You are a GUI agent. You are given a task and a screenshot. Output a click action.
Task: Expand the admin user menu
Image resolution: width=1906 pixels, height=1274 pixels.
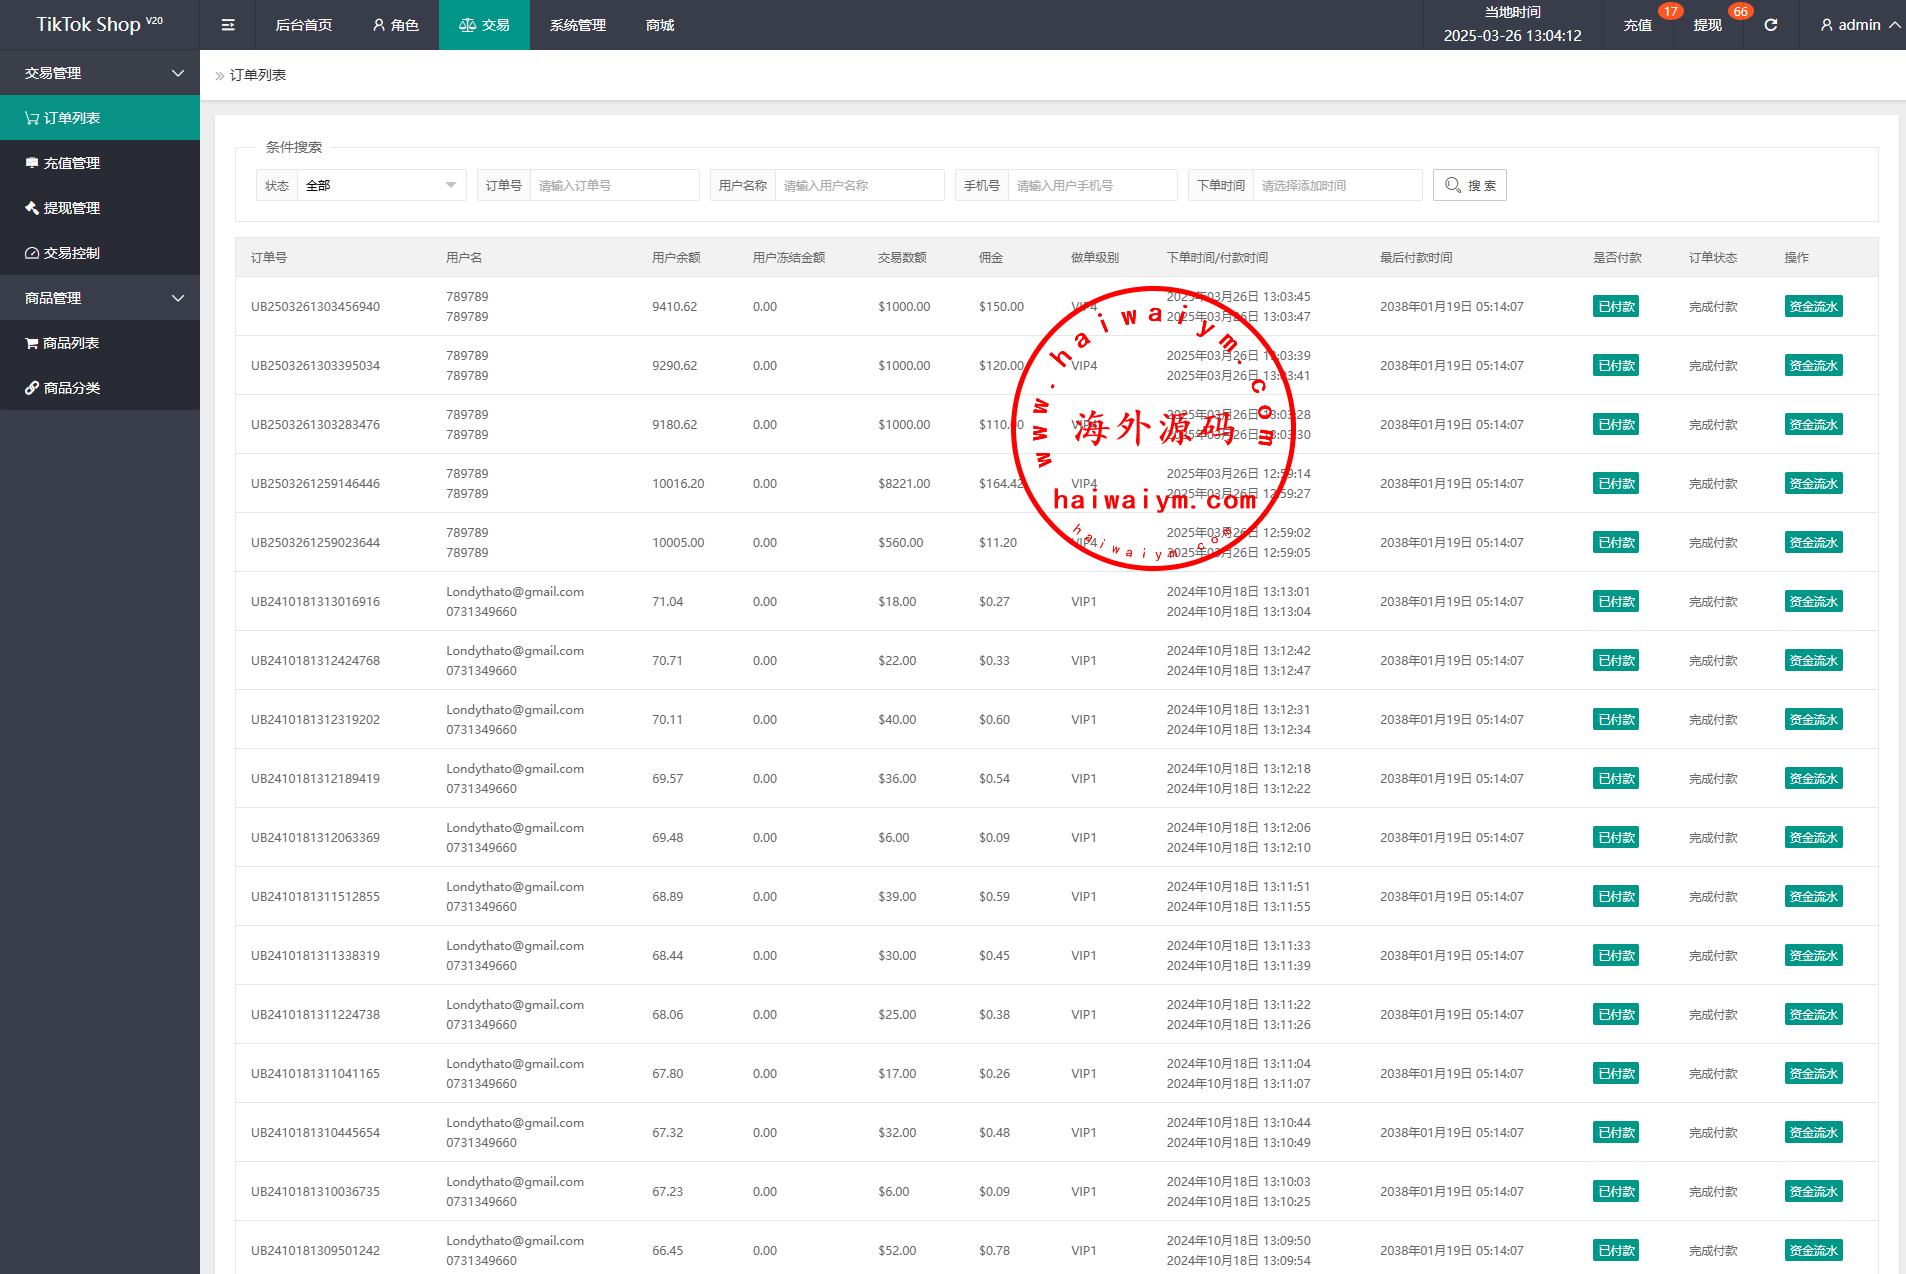(1859, 25)
